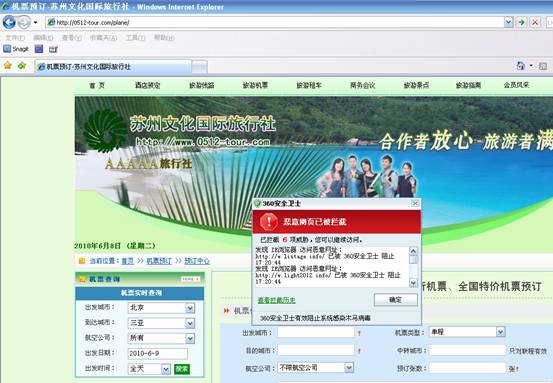The height and width of the screenshot is (383, 553).
Task: Click the more button in 机票查询 header
Action: tap(190, 279)
